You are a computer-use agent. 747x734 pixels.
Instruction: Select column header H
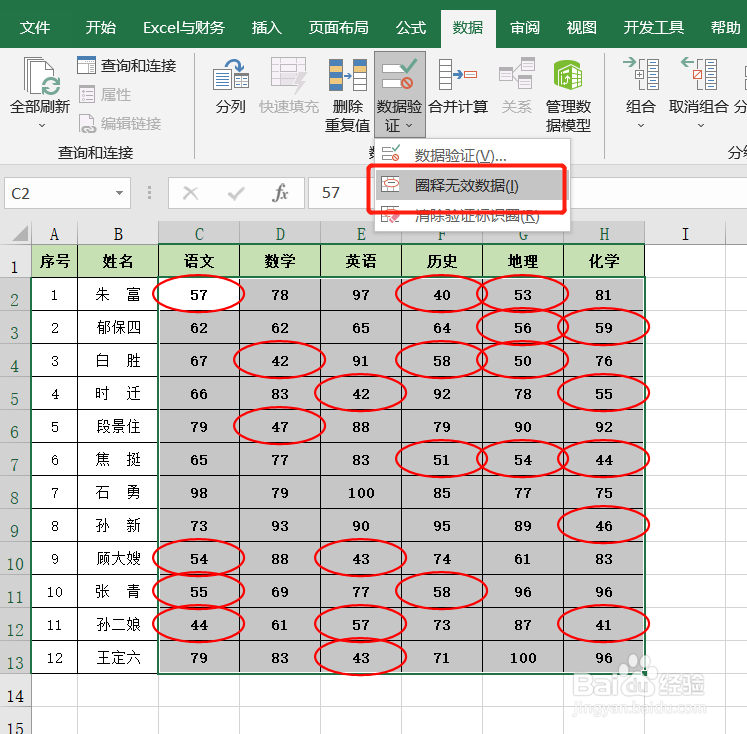[x=604, y=234]
